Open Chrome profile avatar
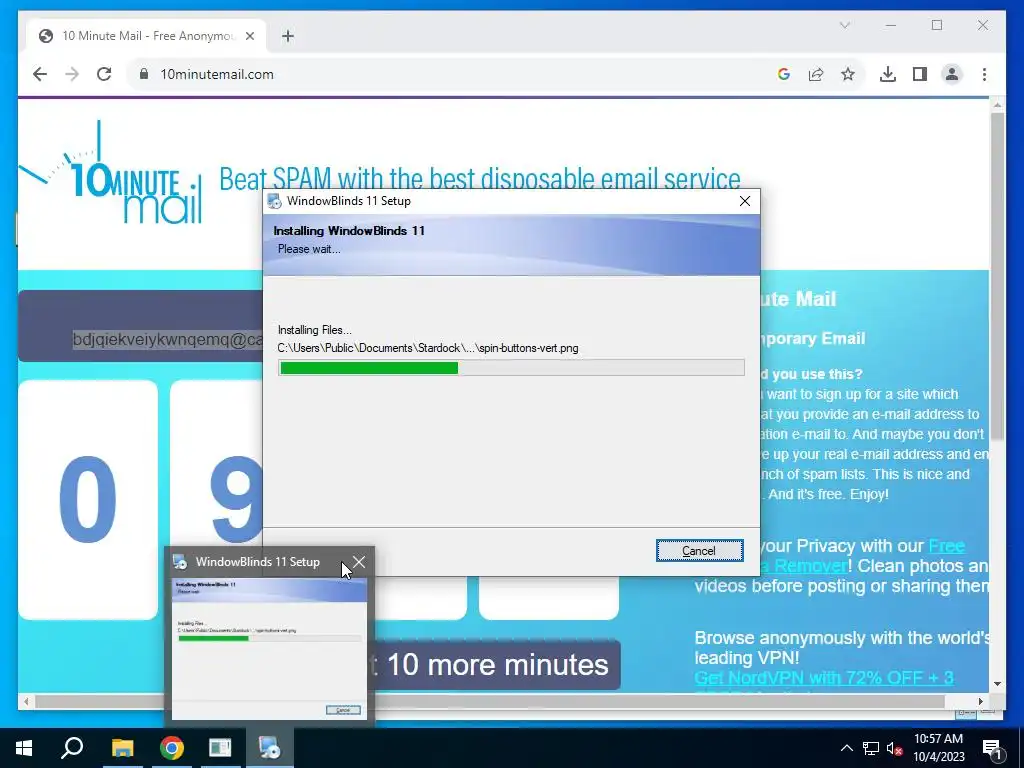1024x768 pixels. pos(952,74)
